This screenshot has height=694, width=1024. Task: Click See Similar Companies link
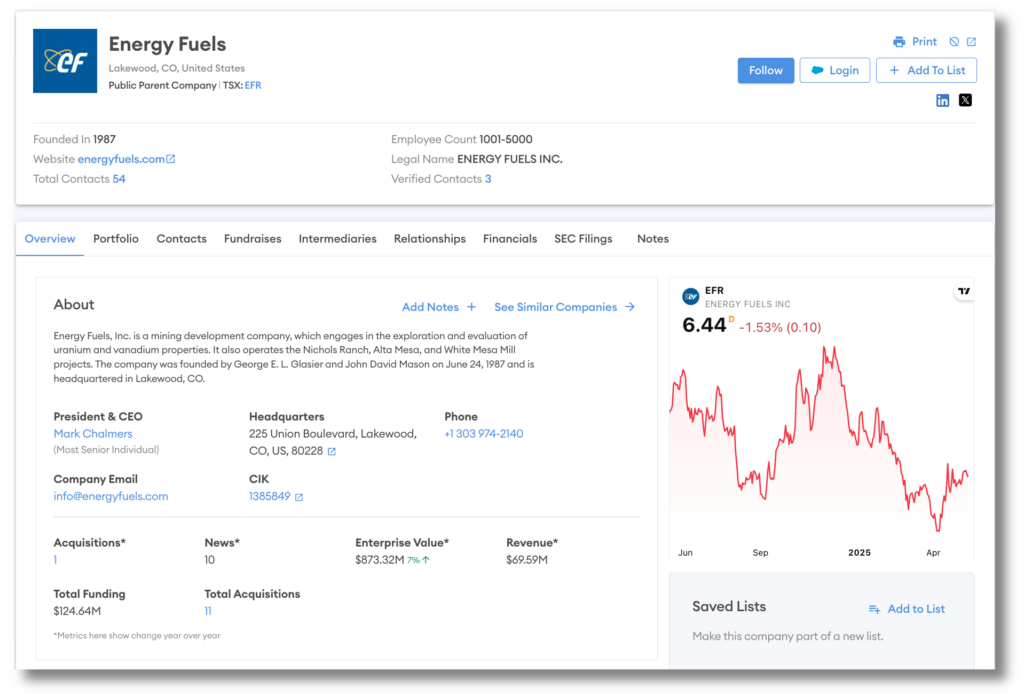556,307
